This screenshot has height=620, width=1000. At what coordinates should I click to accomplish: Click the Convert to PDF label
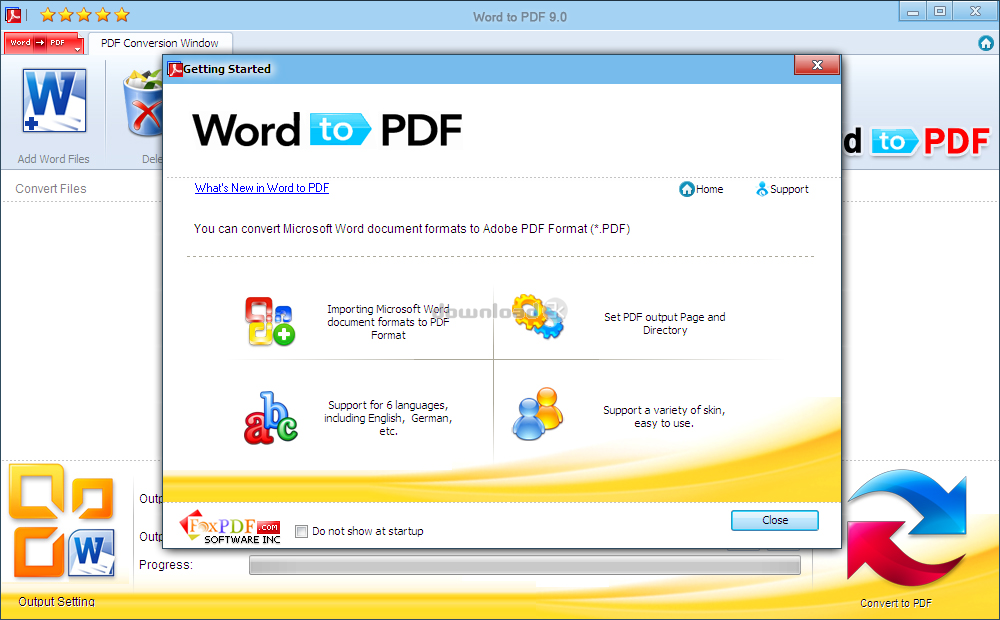click(896, 603)
